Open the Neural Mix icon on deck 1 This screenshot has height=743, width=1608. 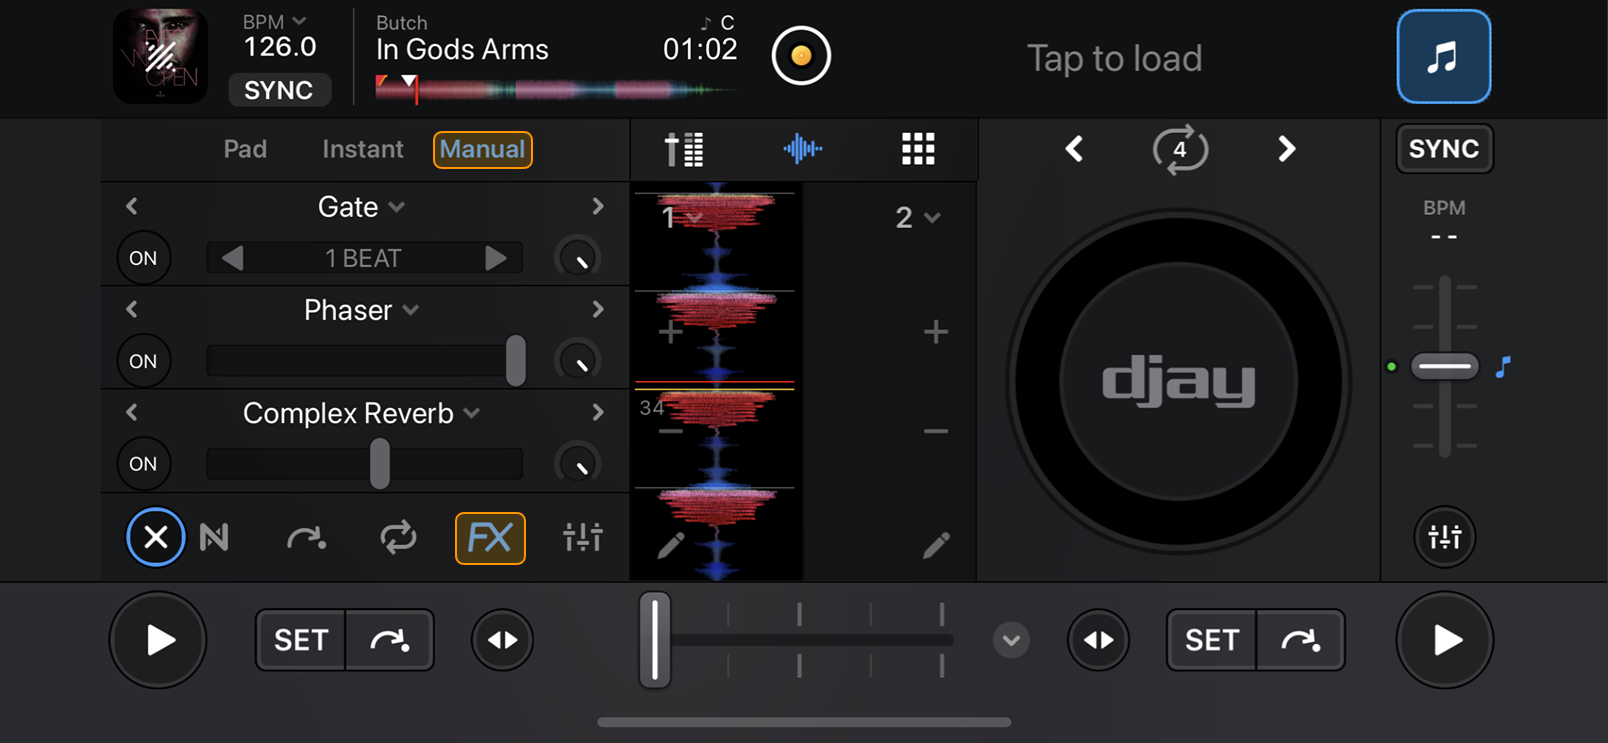(x=214, y=538)
